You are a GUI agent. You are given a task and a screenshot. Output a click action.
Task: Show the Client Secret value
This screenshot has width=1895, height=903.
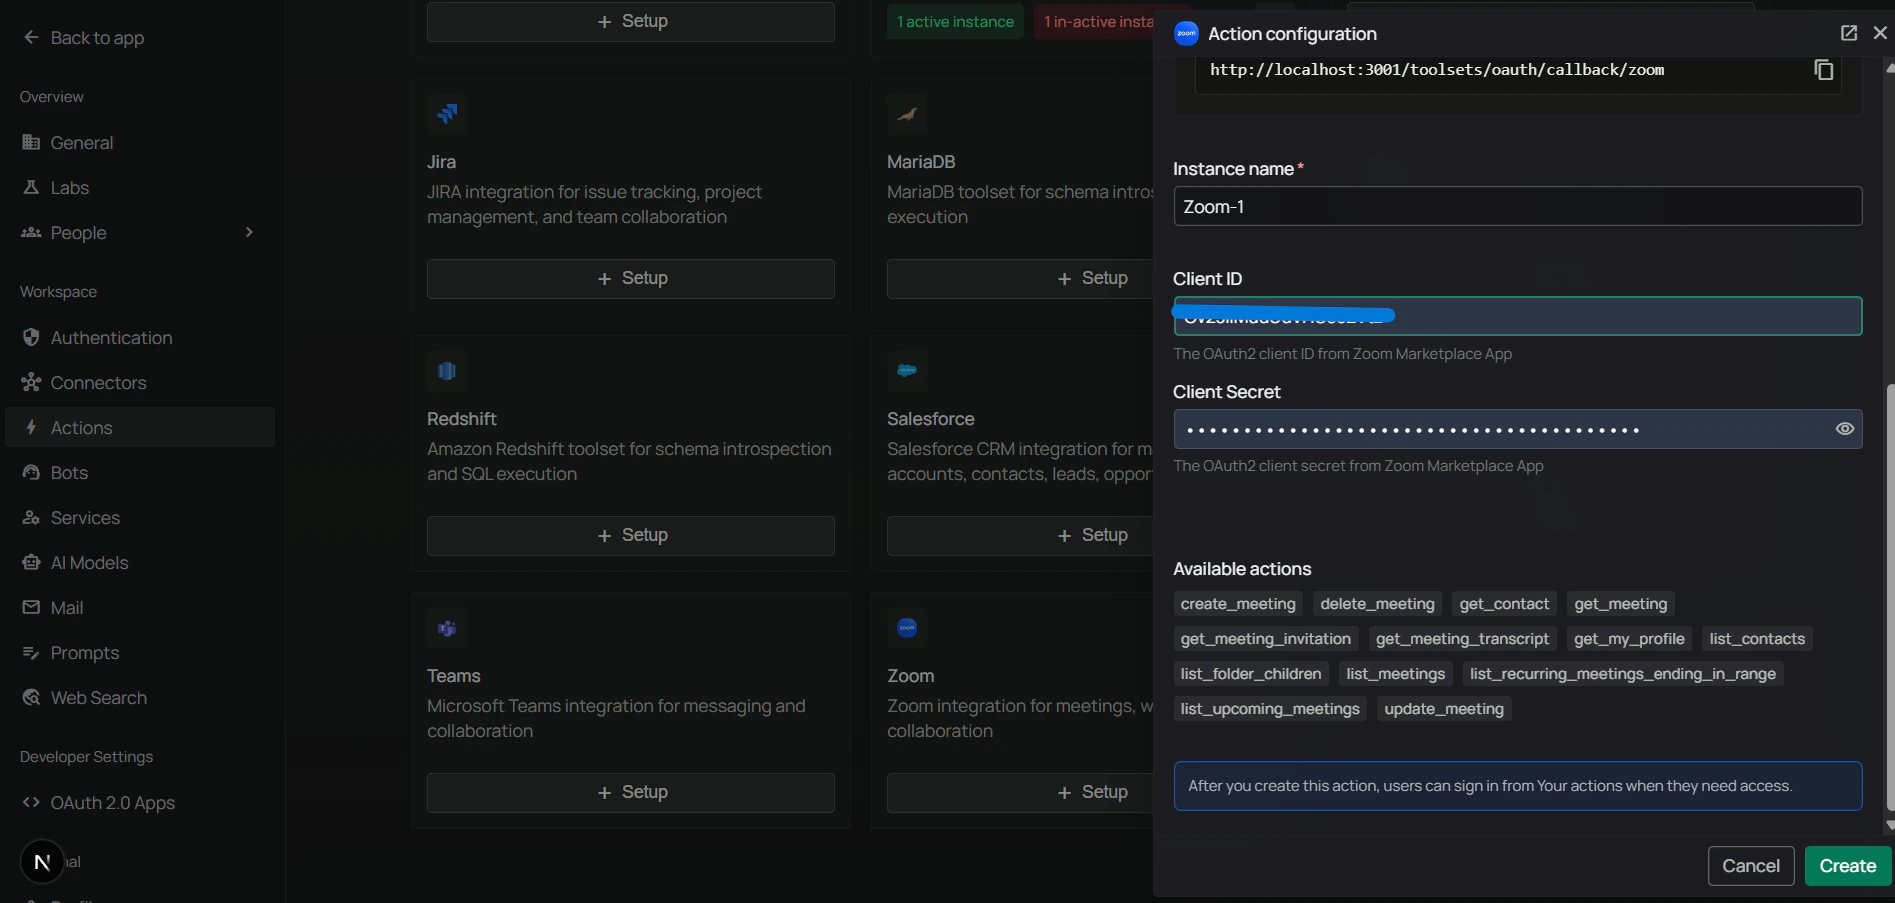[x=1845, y=429]
